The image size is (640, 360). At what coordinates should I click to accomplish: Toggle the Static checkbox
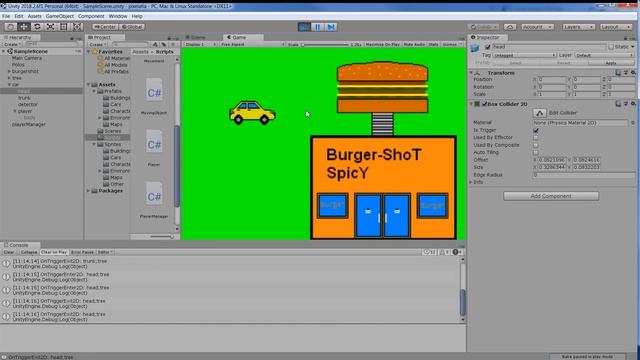point(611,47)
